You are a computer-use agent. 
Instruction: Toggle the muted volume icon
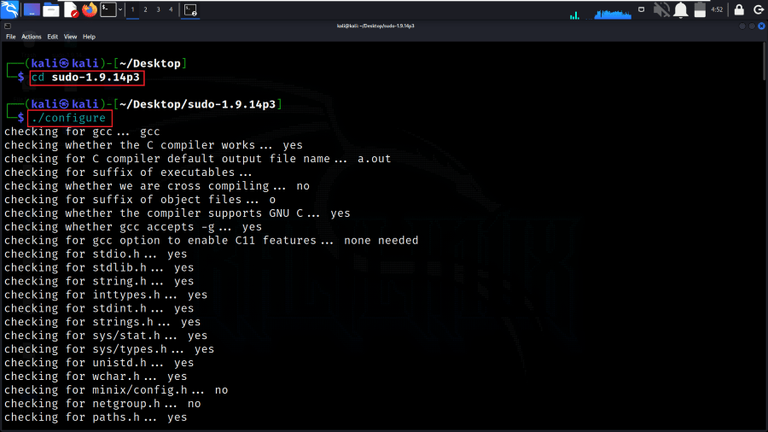coord(661,9)
